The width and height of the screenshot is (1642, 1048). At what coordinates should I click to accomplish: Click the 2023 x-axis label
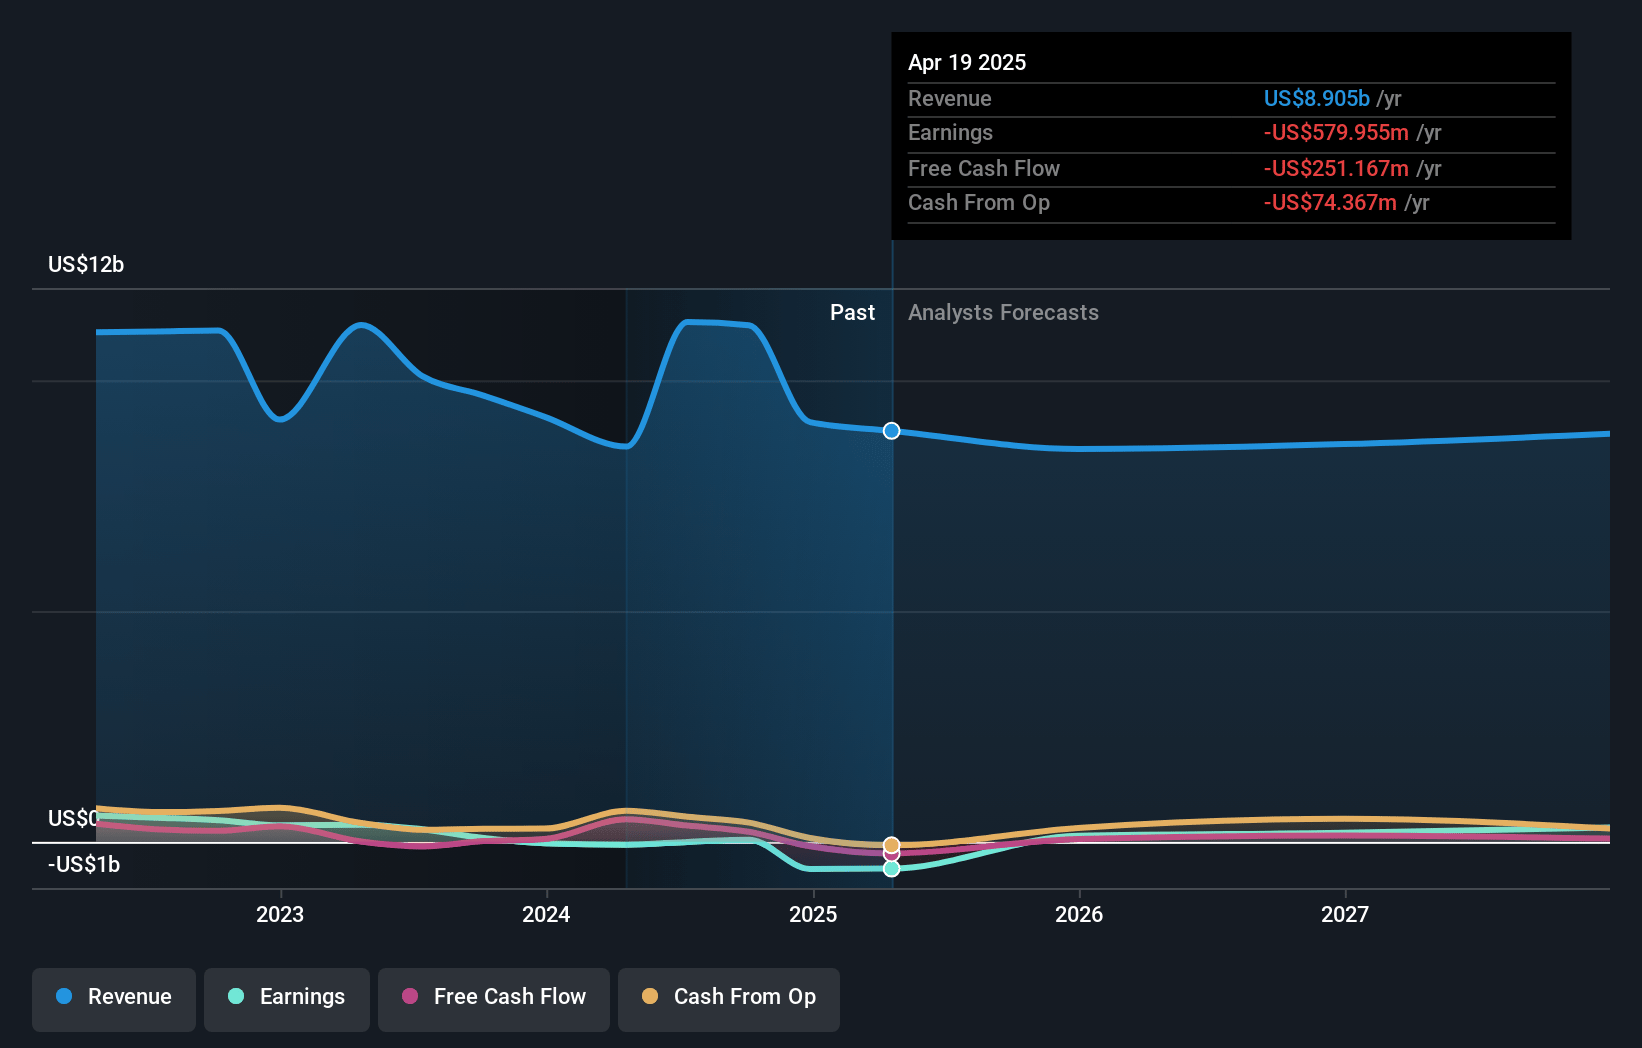pos(280,914)
